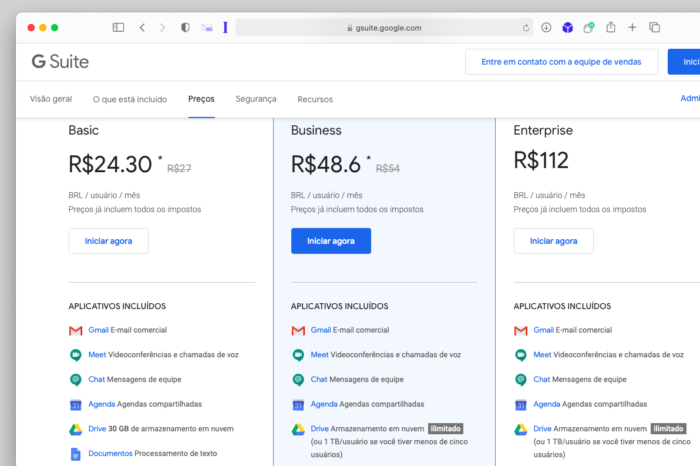The height and width of the screenshot is (466, 700).
Task: Open the Agenda link in Basic plan
Action: click(102, 404)
